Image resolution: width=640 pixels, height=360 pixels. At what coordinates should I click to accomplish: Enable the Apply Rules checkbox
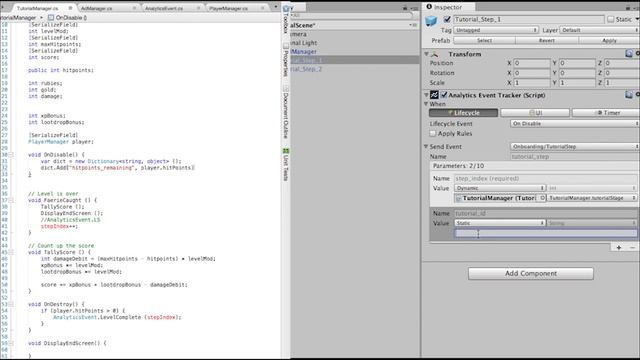pos(433,133)
